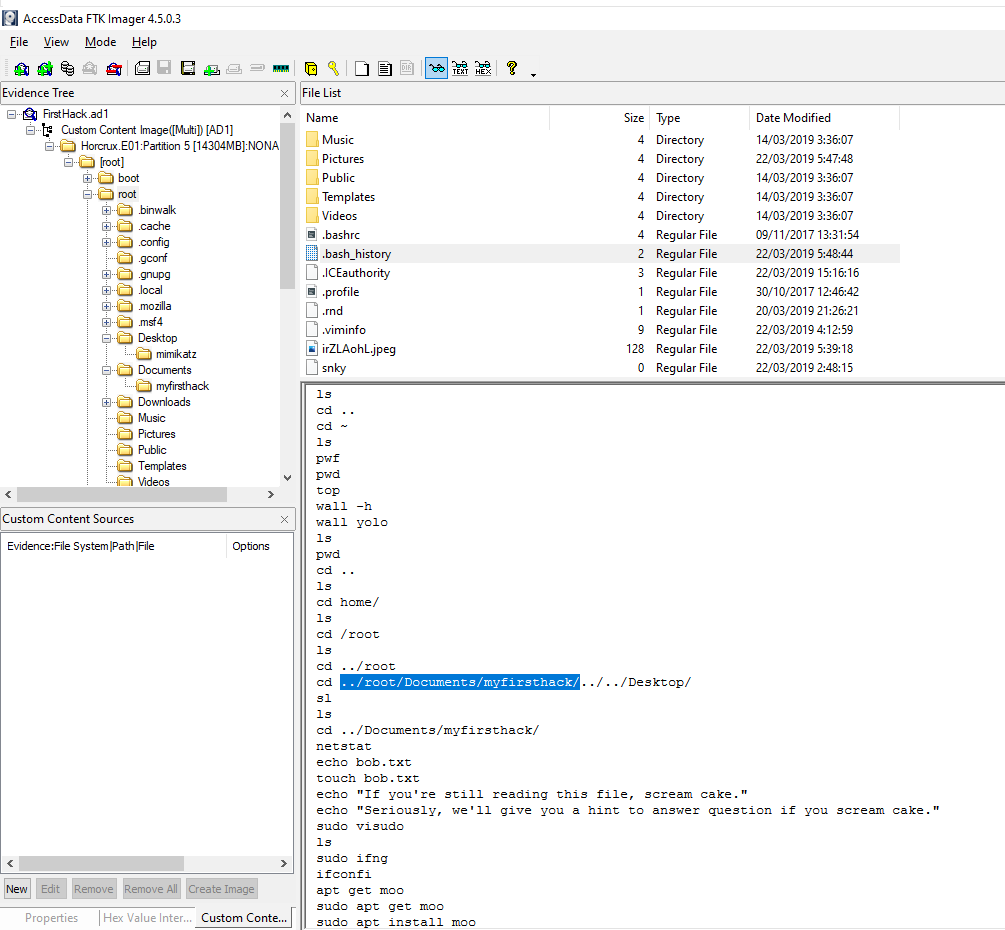Click the Create Disk Image toolbar icon
The width and height of the screenshot is (1005, 930).
[x=142, y=68]
